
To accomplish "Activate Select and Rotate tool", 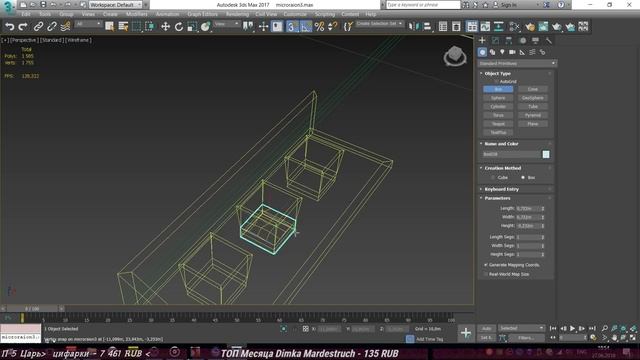I will coord(179,27).
